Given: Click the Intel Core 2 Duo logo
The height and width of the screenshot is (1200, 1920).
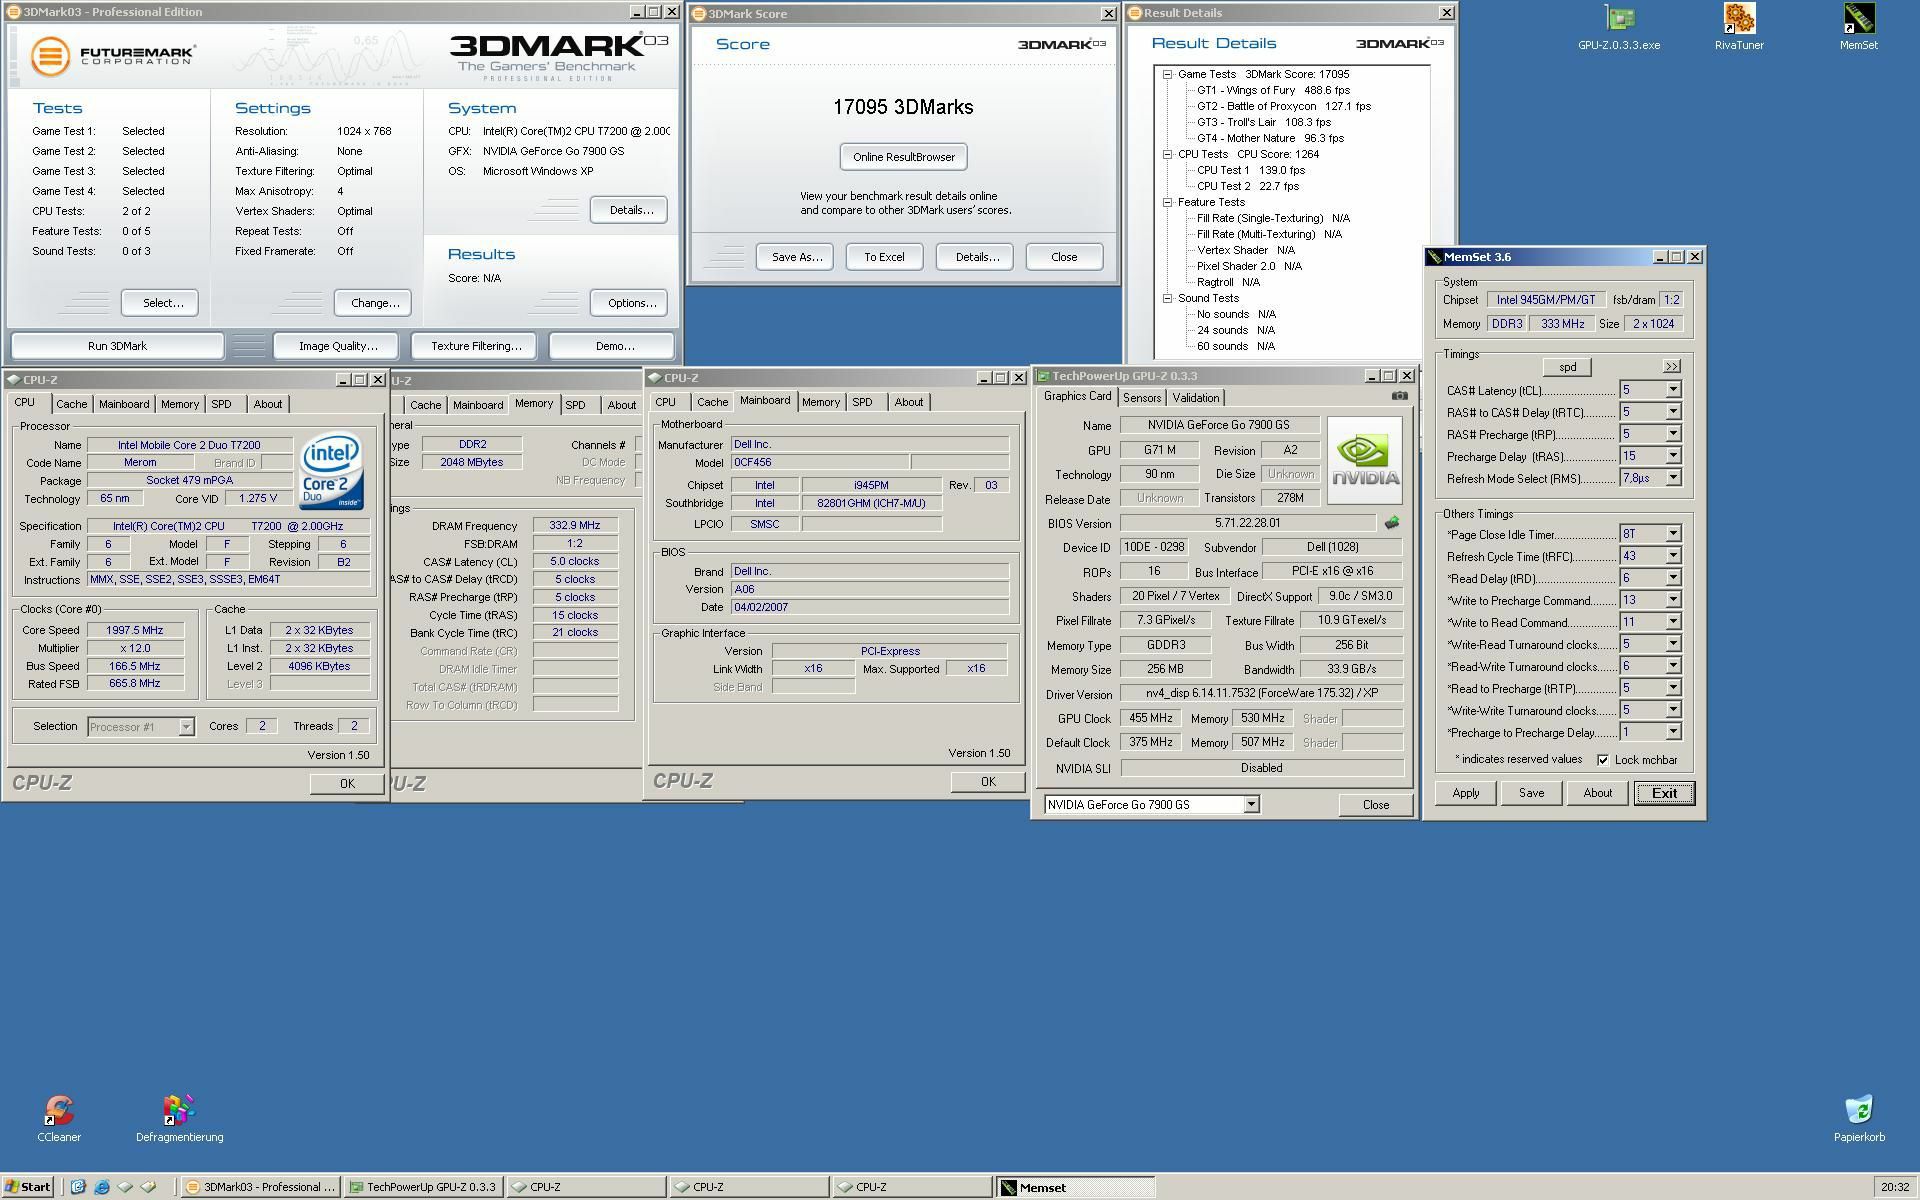Looking at the screenshot, I should (x=331, y=471).
